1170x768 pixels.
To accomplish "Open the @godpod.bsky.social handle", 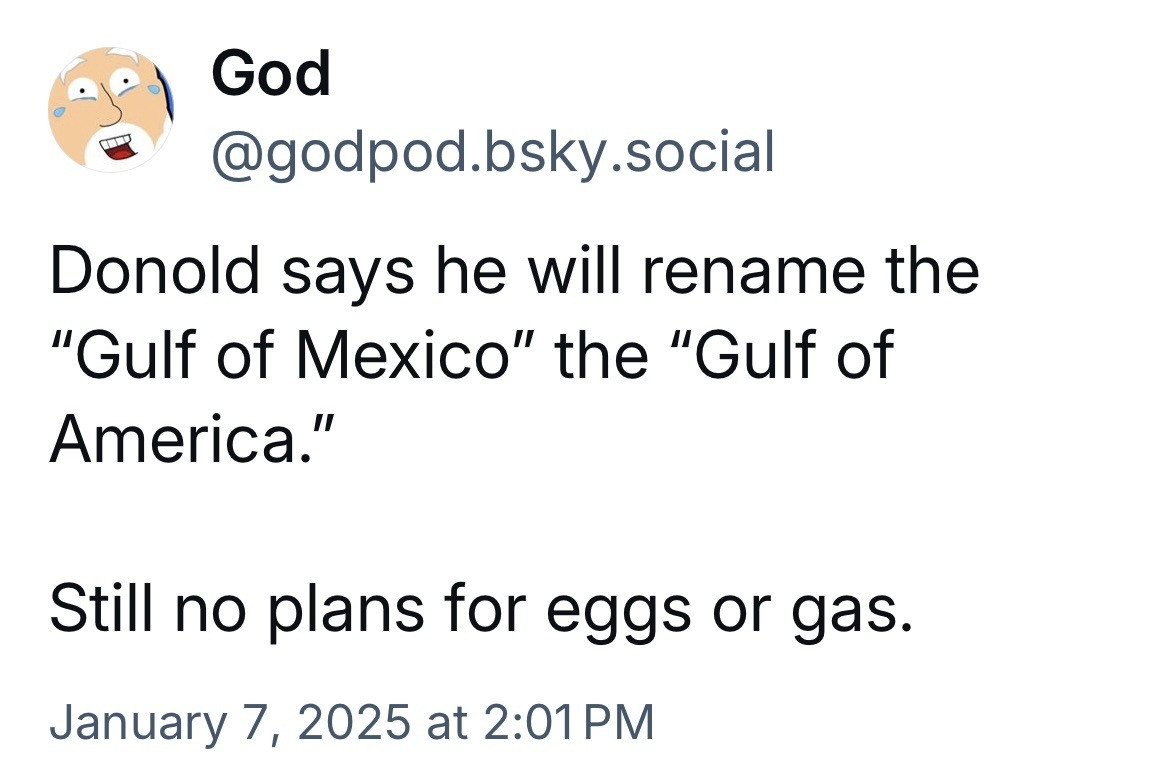I will click(493, 153).
